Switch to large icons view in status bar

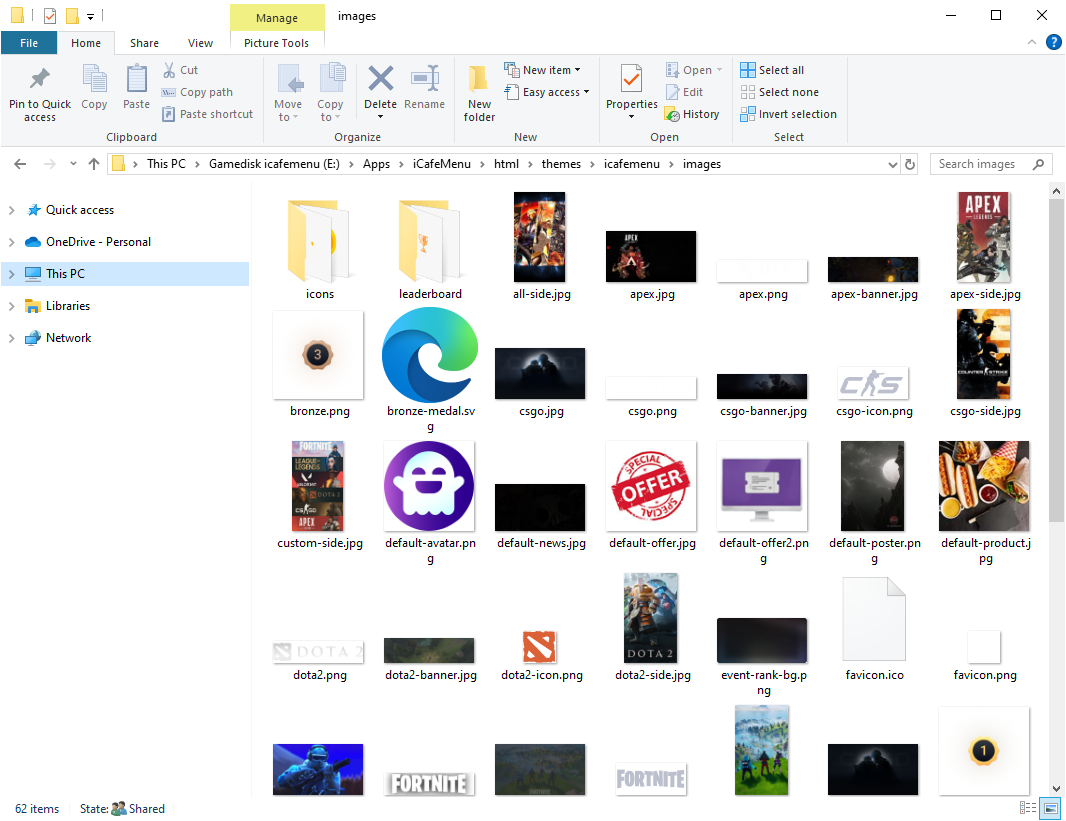pyautogui.click(x=1050, y=808)
